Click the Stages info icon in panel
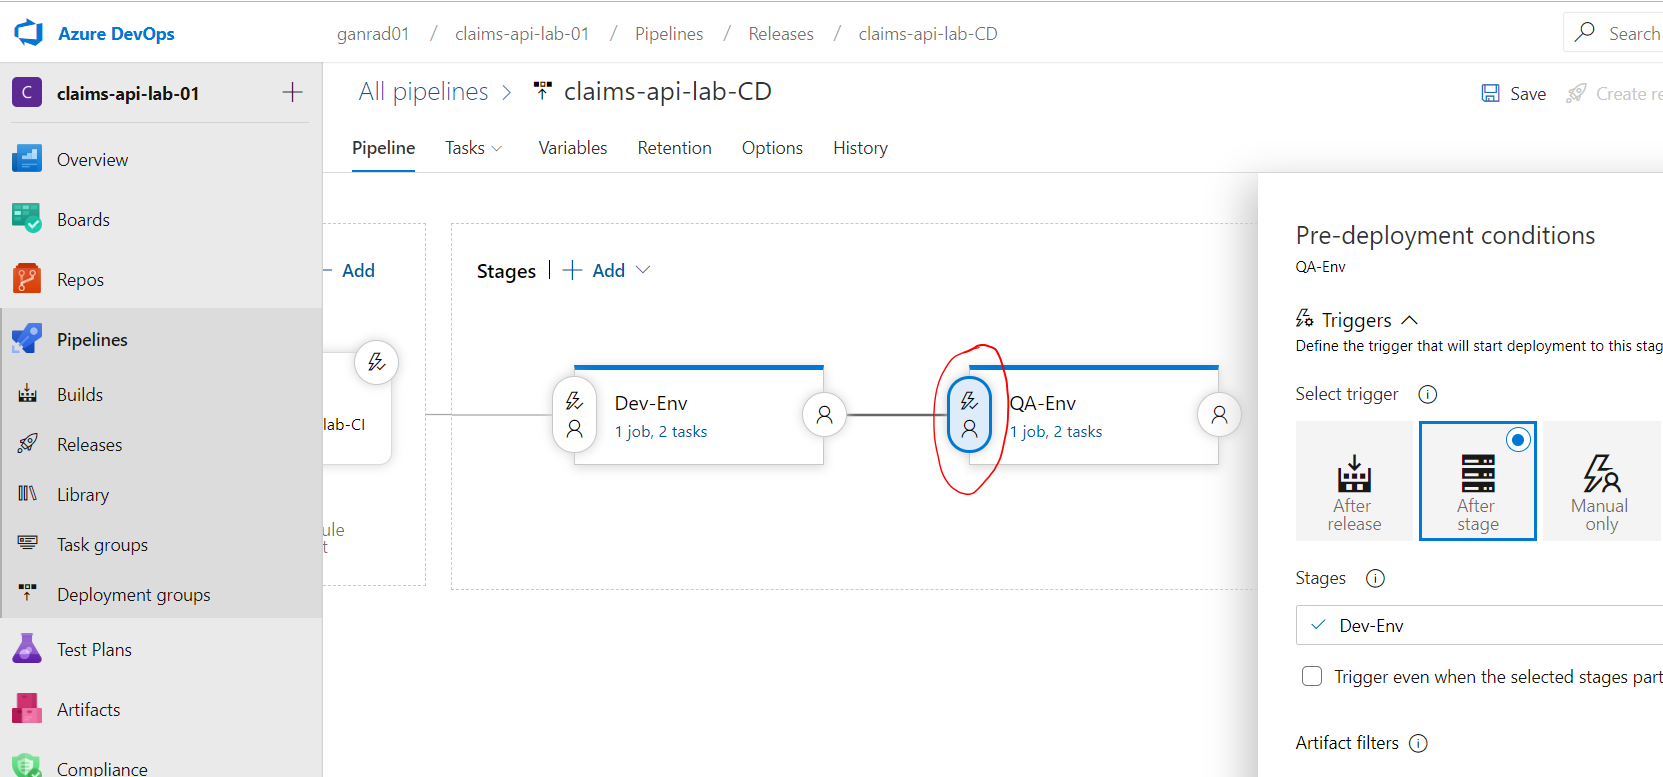 (1375, 578)
